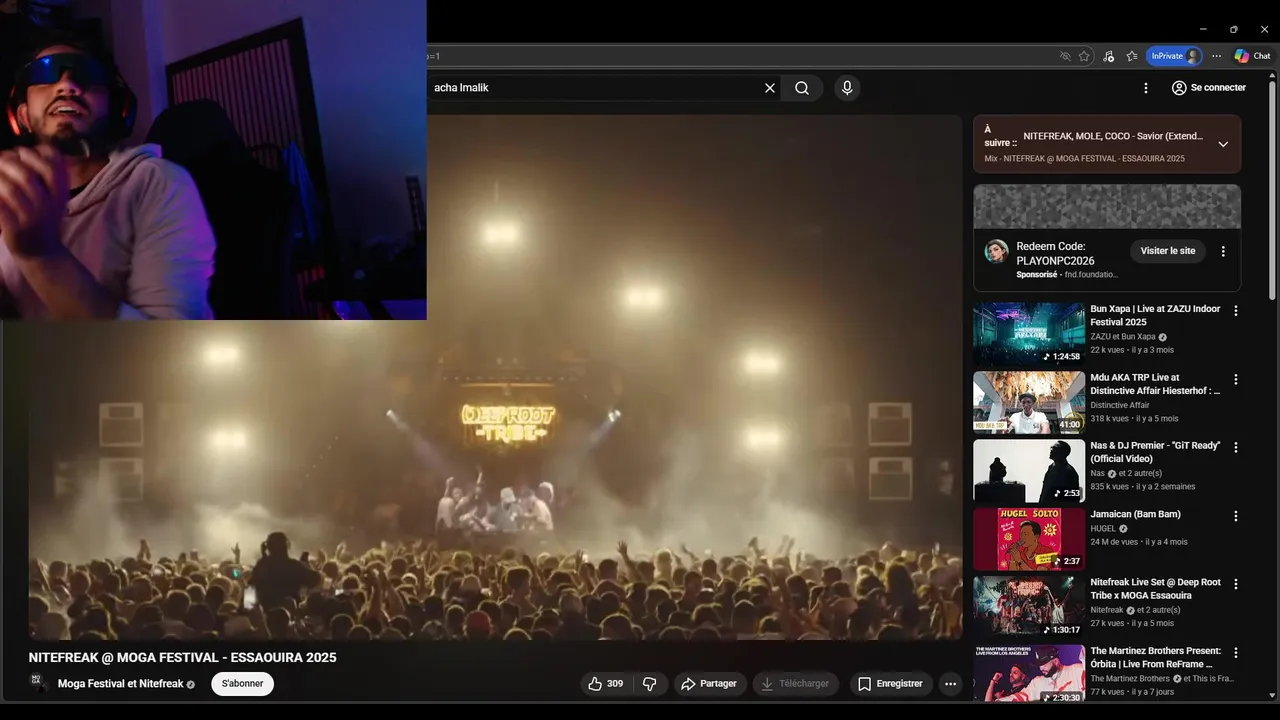Click the S'abonner subscribe button

click(x=242, y=684)
